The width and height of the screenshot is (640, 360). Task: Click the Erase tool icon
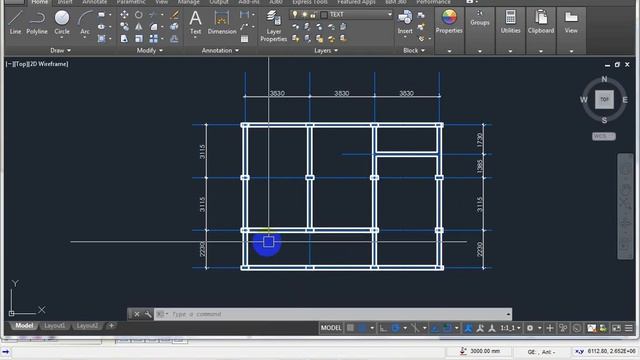[174, 15]
